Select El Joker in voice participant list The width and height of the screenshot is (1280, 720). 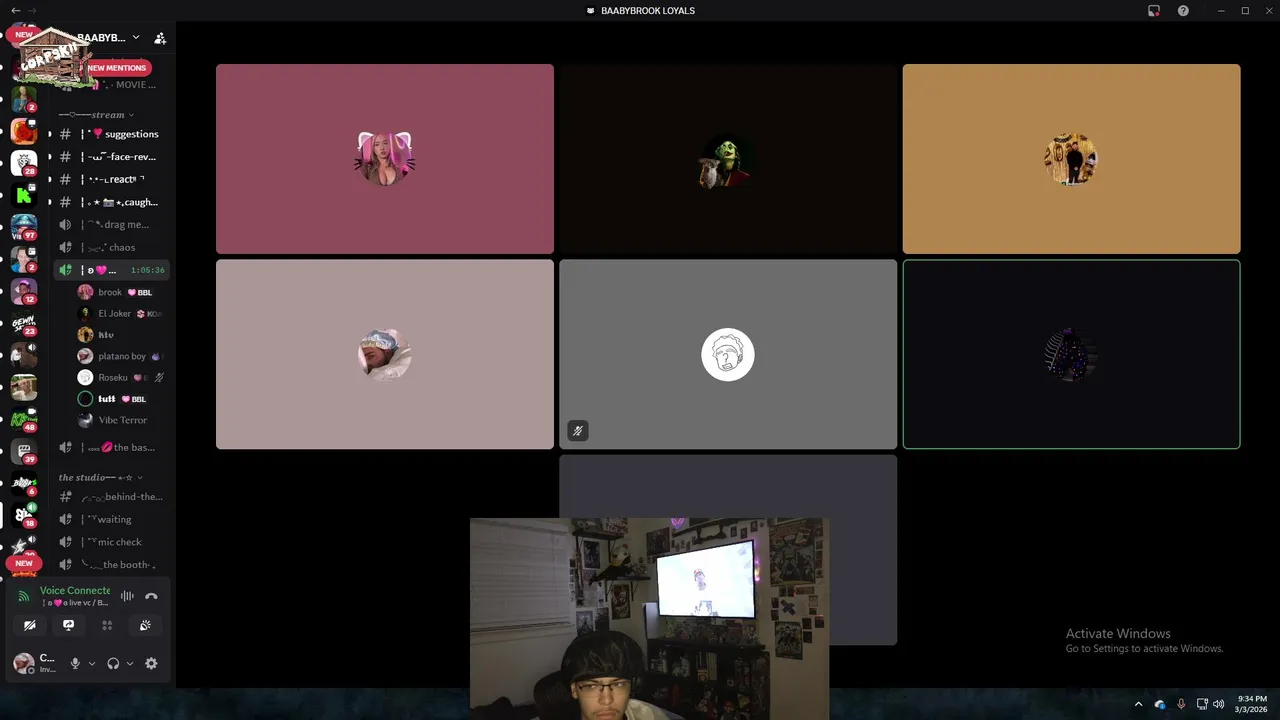[120, 314]
